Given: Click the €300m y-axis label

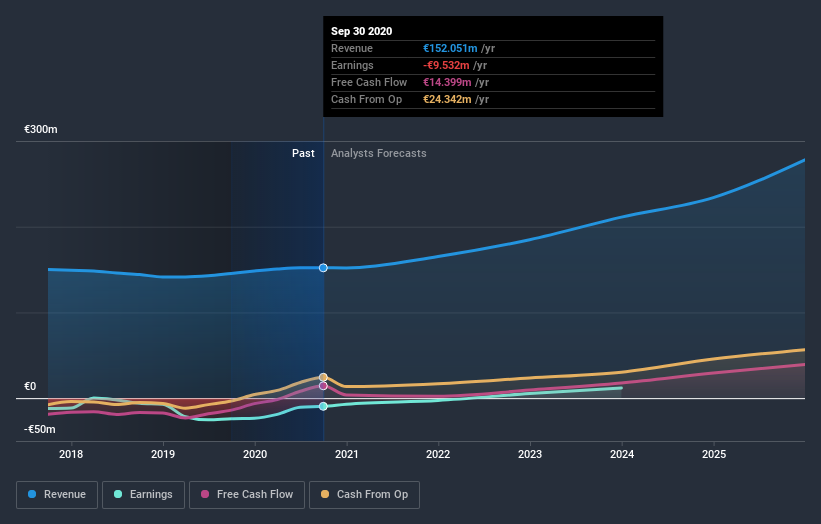Looking at the screenshot, I should pyautogui.click(x=41, y=129).
